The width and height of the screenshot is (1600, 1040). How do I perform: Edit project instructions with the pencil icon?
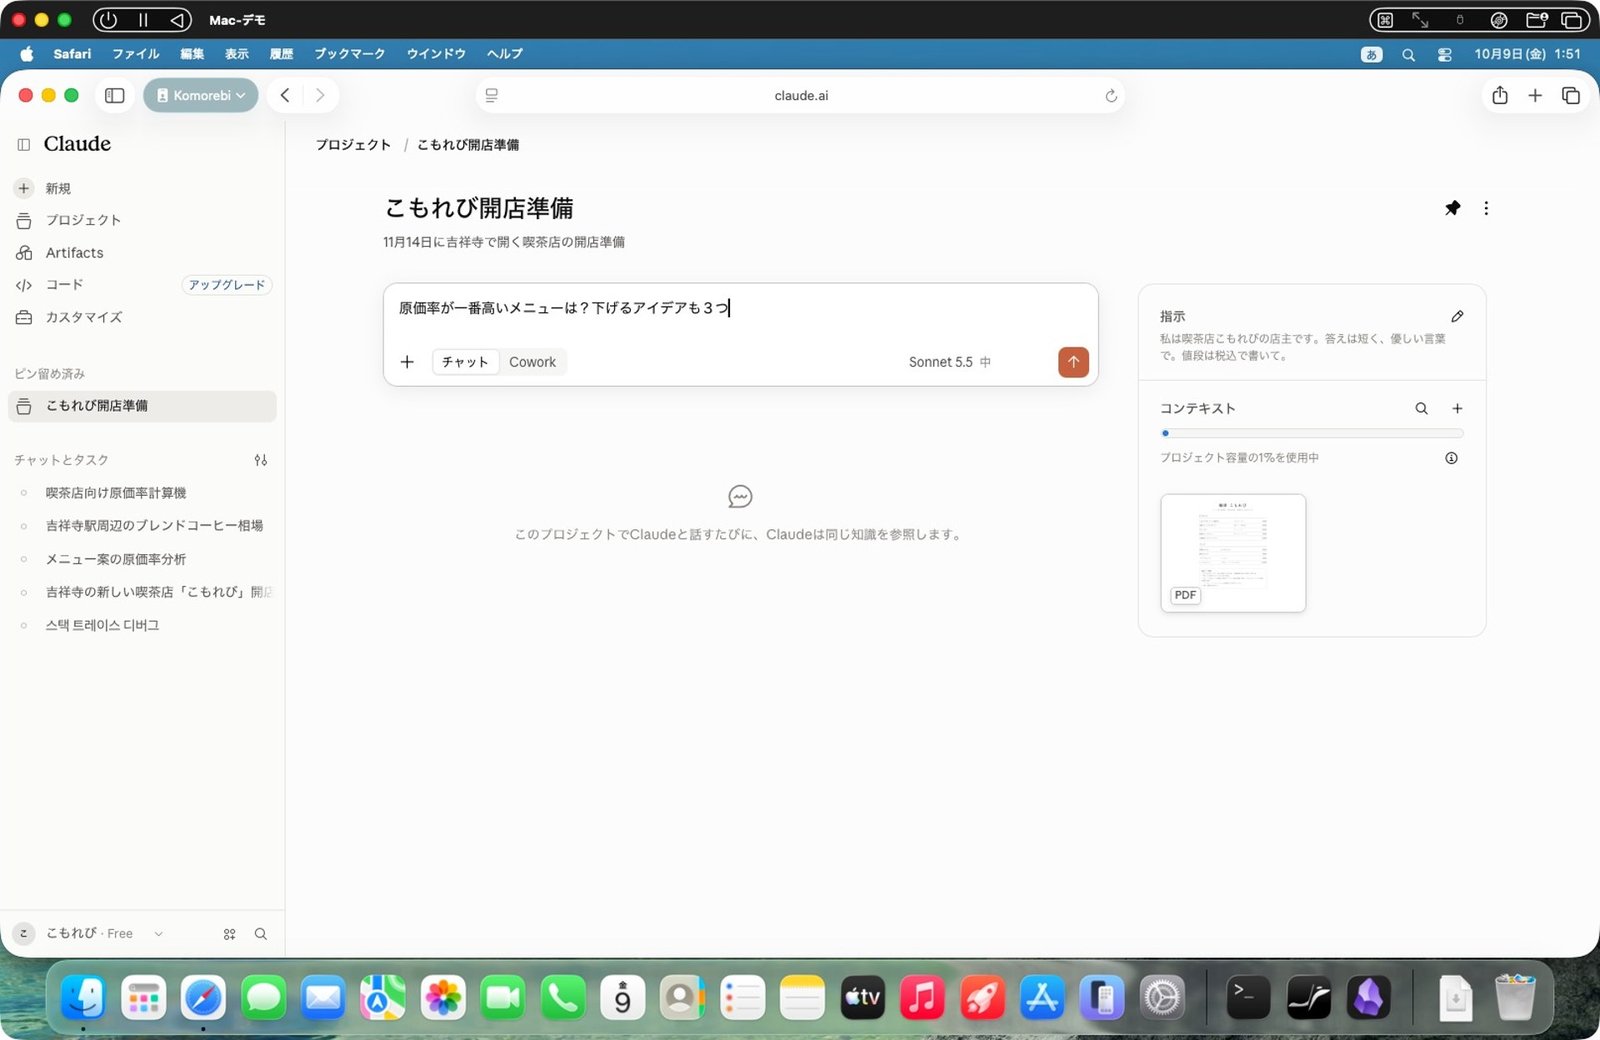pyautogui.click(x=1457, y=316)
